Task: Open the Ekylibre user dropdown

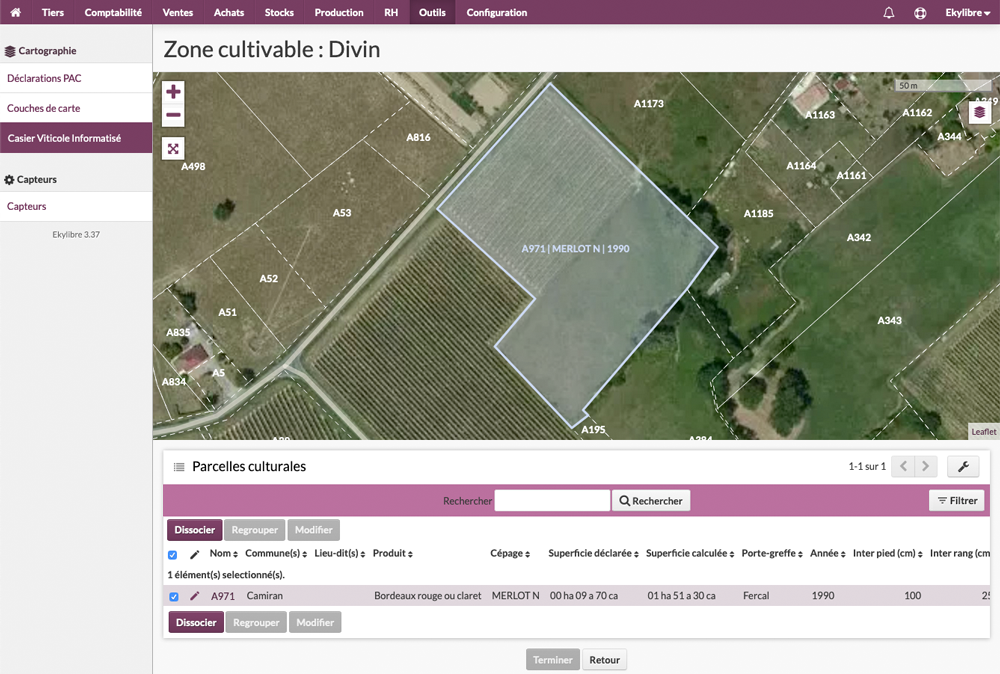Action: coord(967,13)
